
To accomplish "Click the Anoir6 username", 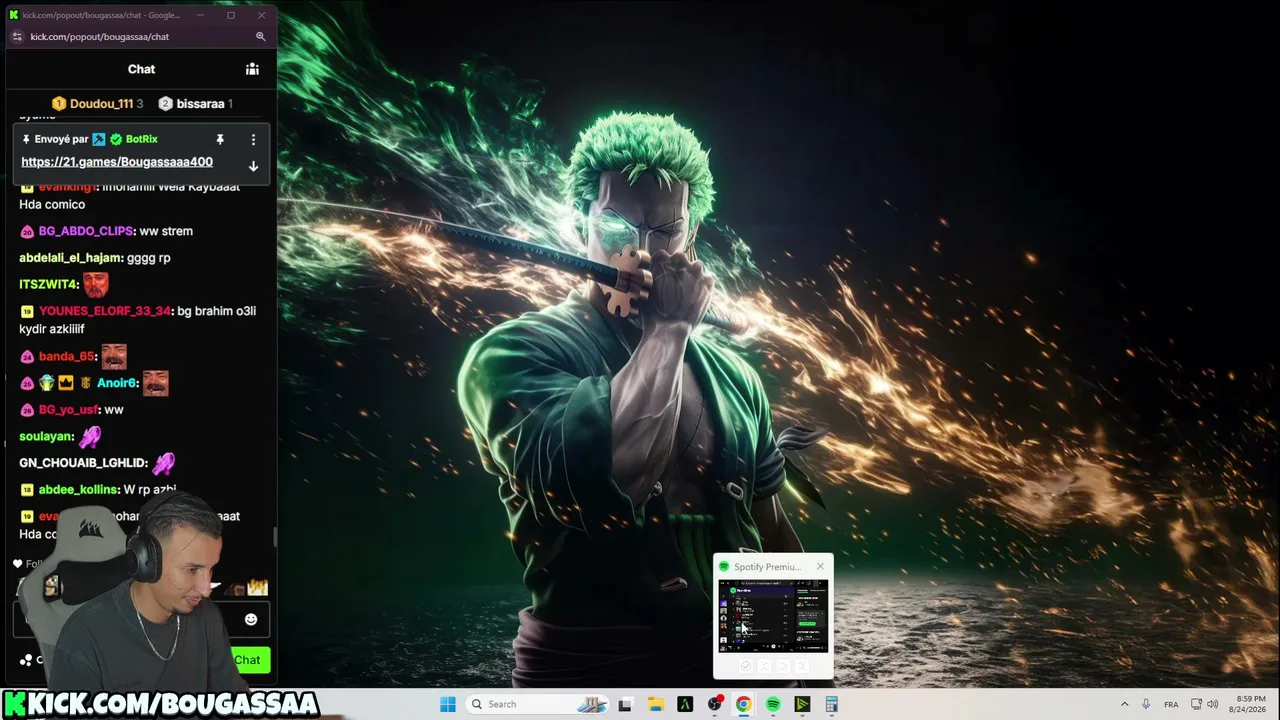I will (x=116, y=383).
